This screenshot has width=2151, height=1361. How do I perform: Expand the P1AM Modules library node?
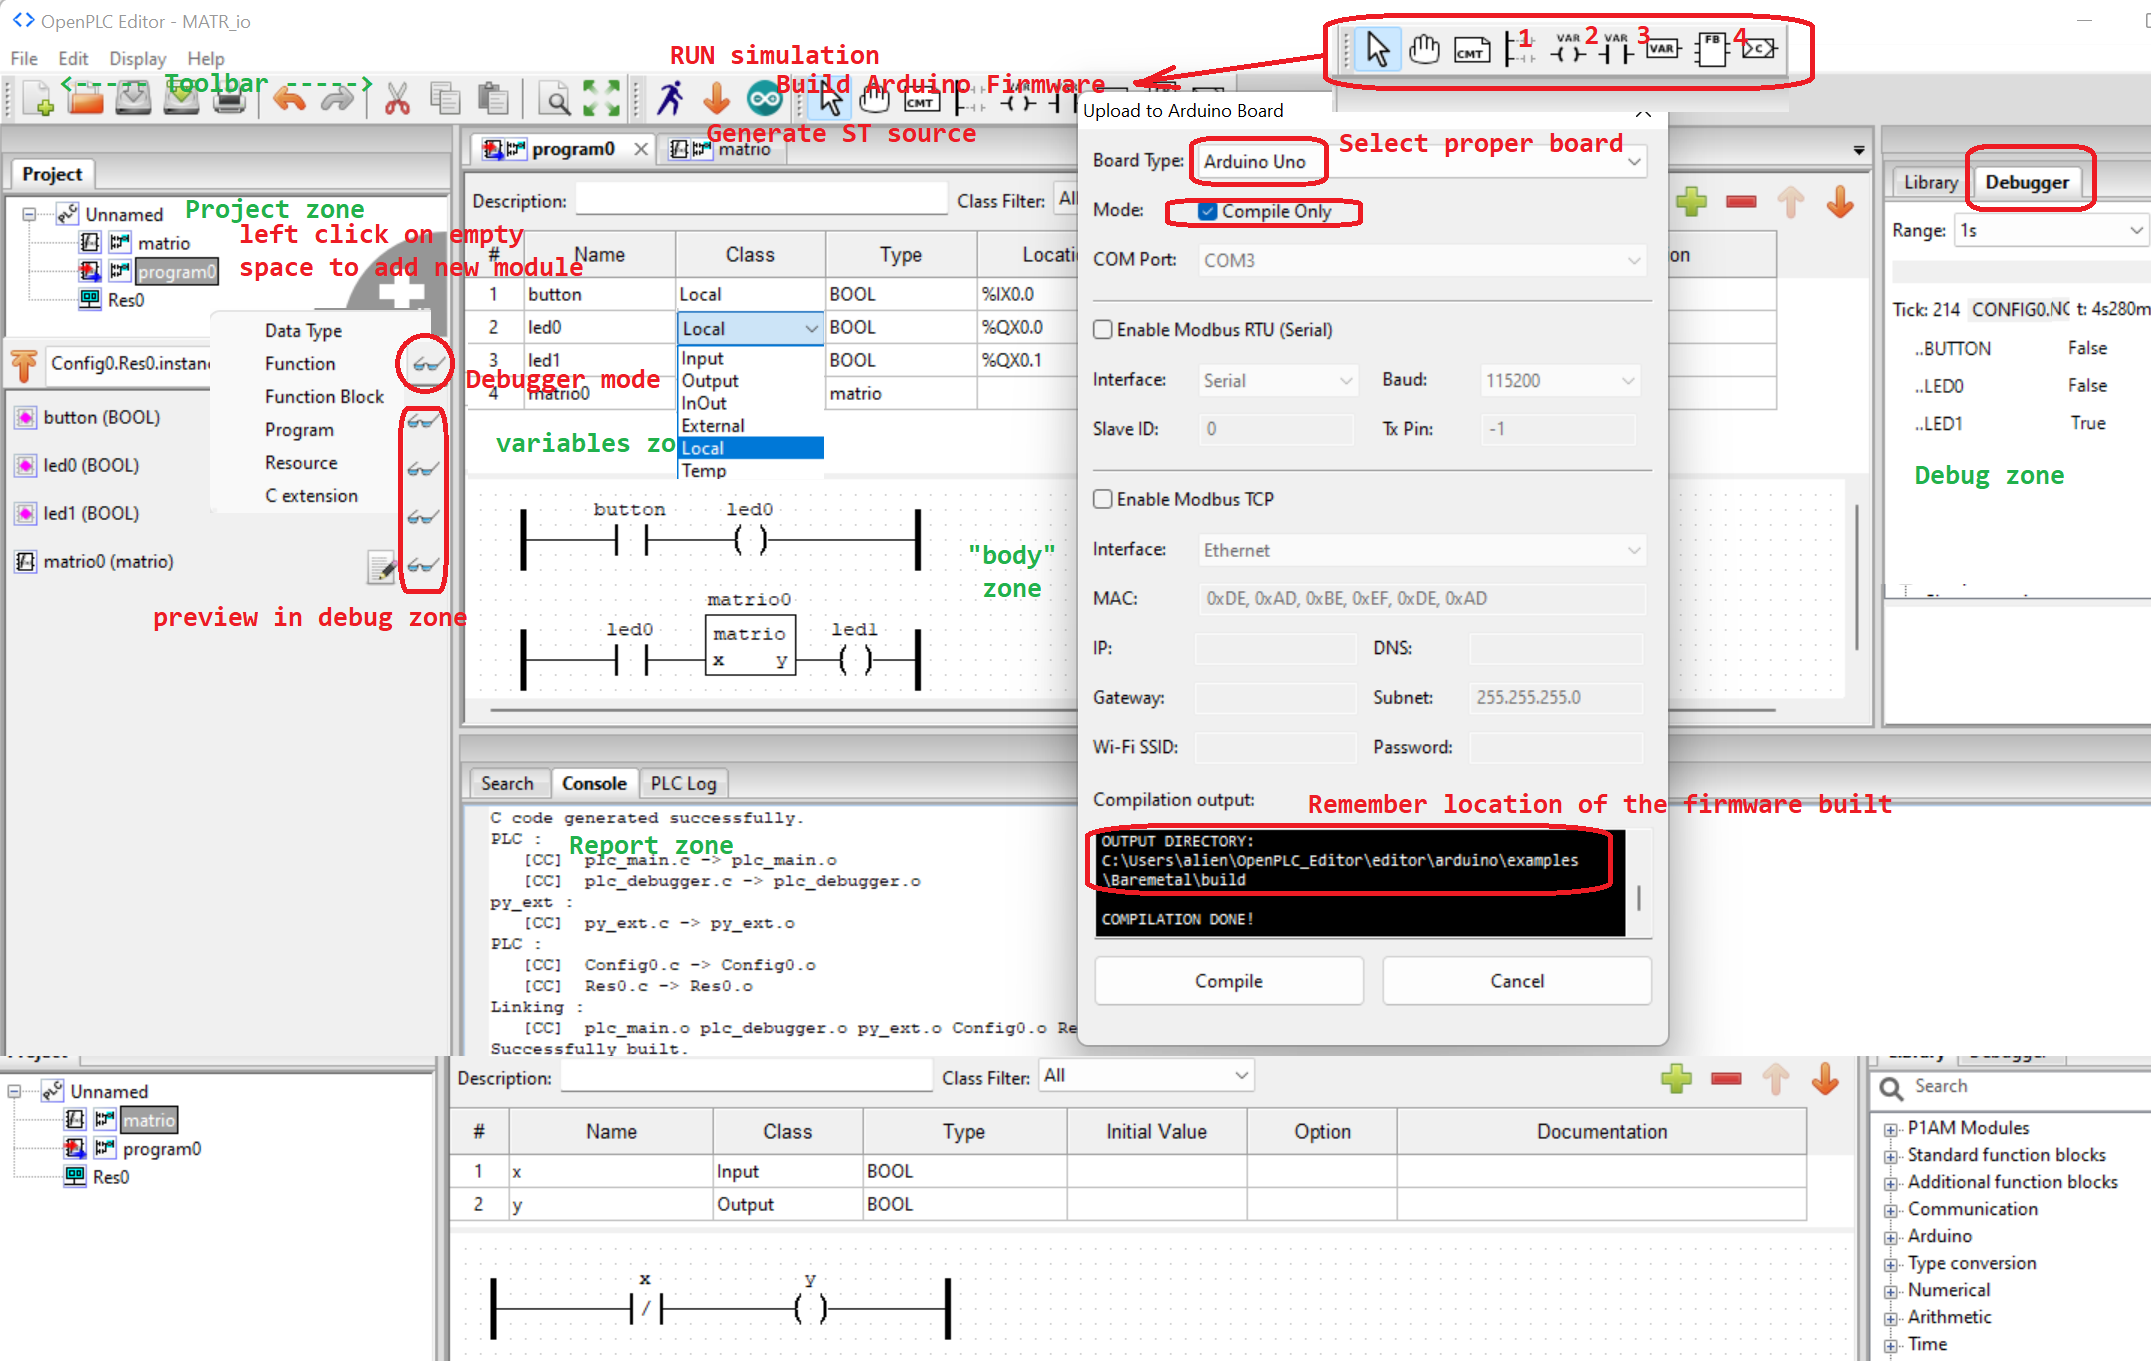1890,1129
